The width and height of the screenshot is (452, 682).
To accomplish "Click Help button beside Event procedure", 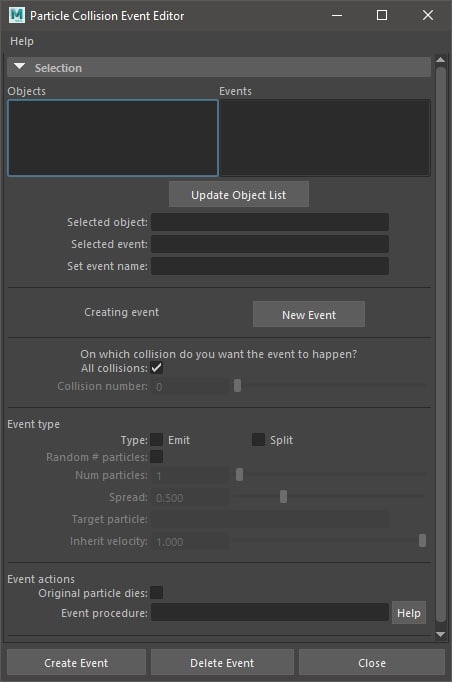I will [408, 612].
